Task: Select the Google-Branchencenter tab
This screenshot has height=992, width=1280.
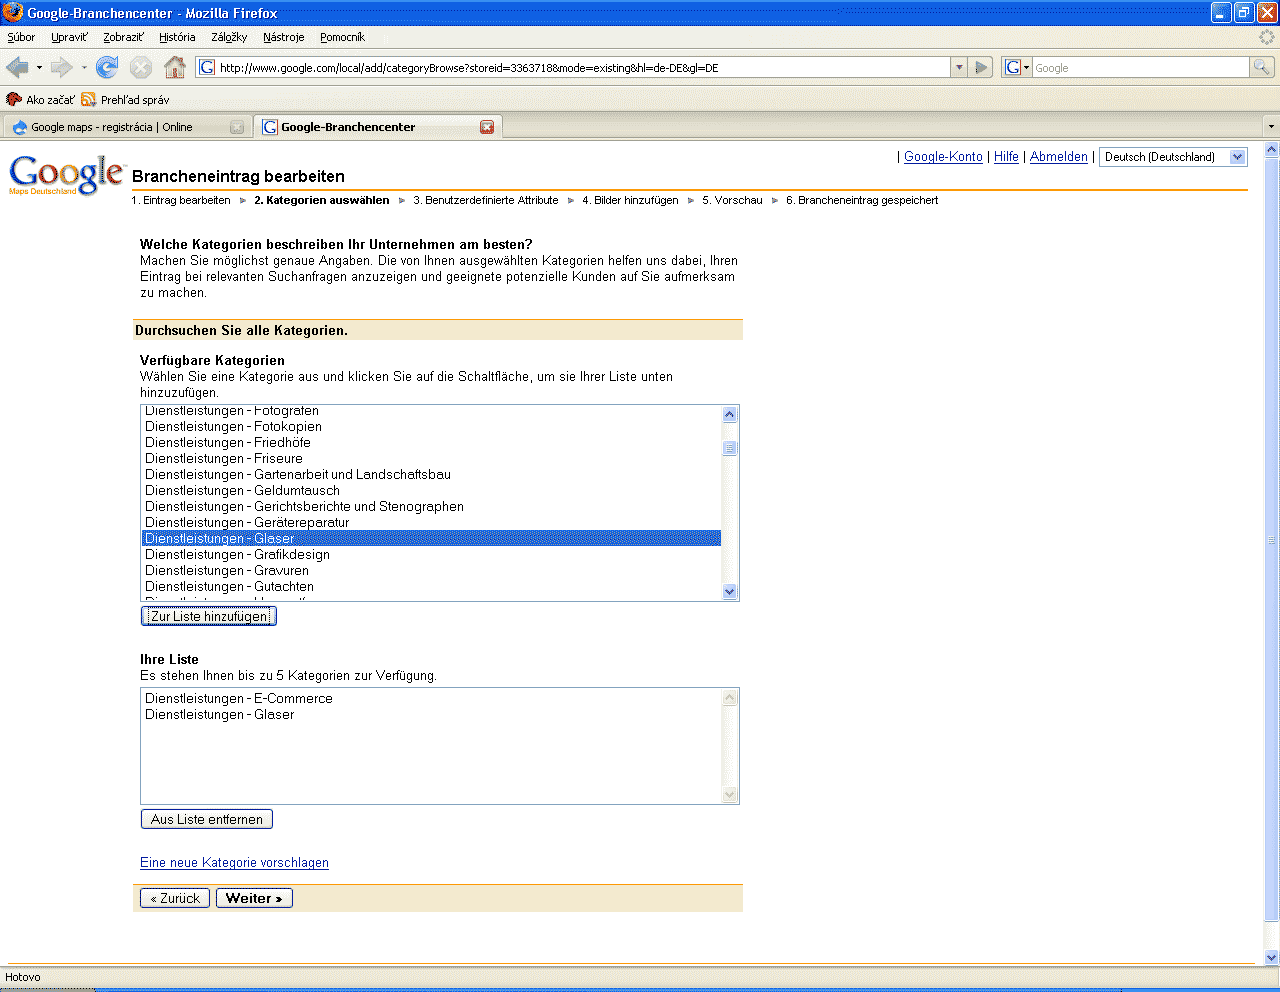Action: (377, 127)
